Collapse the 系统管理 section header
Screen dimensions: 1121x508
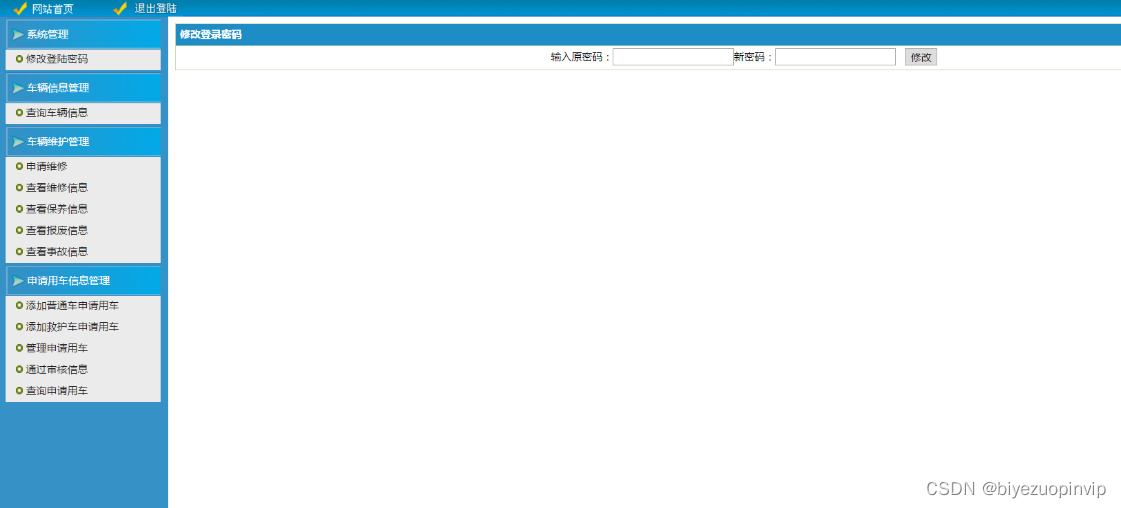point(84,34)
